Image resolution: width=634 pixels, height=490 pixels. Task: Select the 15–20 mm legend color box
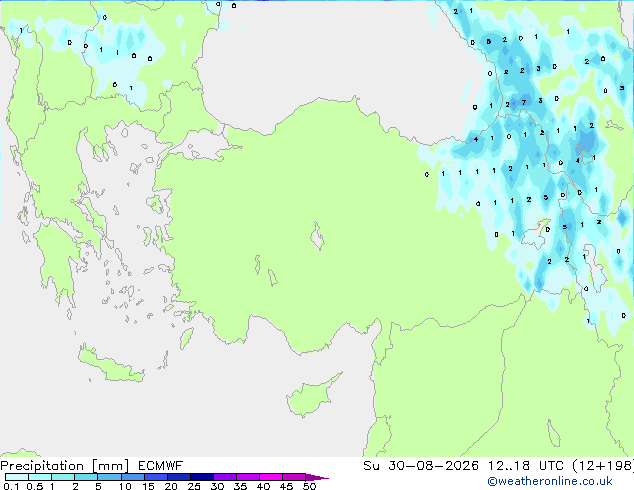[x=156, y=477]
